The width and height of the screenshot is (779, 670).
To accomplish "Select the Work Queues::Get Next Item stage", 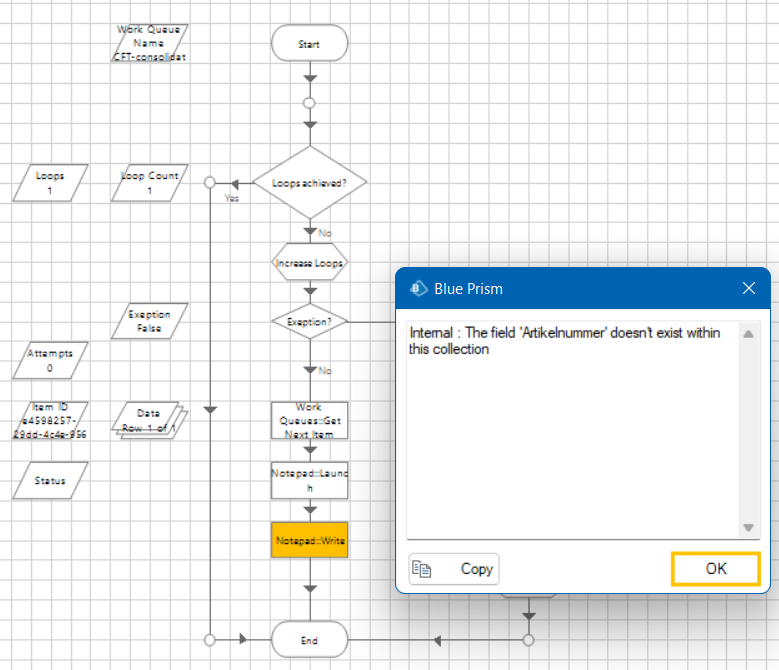I will coord(310,421).
